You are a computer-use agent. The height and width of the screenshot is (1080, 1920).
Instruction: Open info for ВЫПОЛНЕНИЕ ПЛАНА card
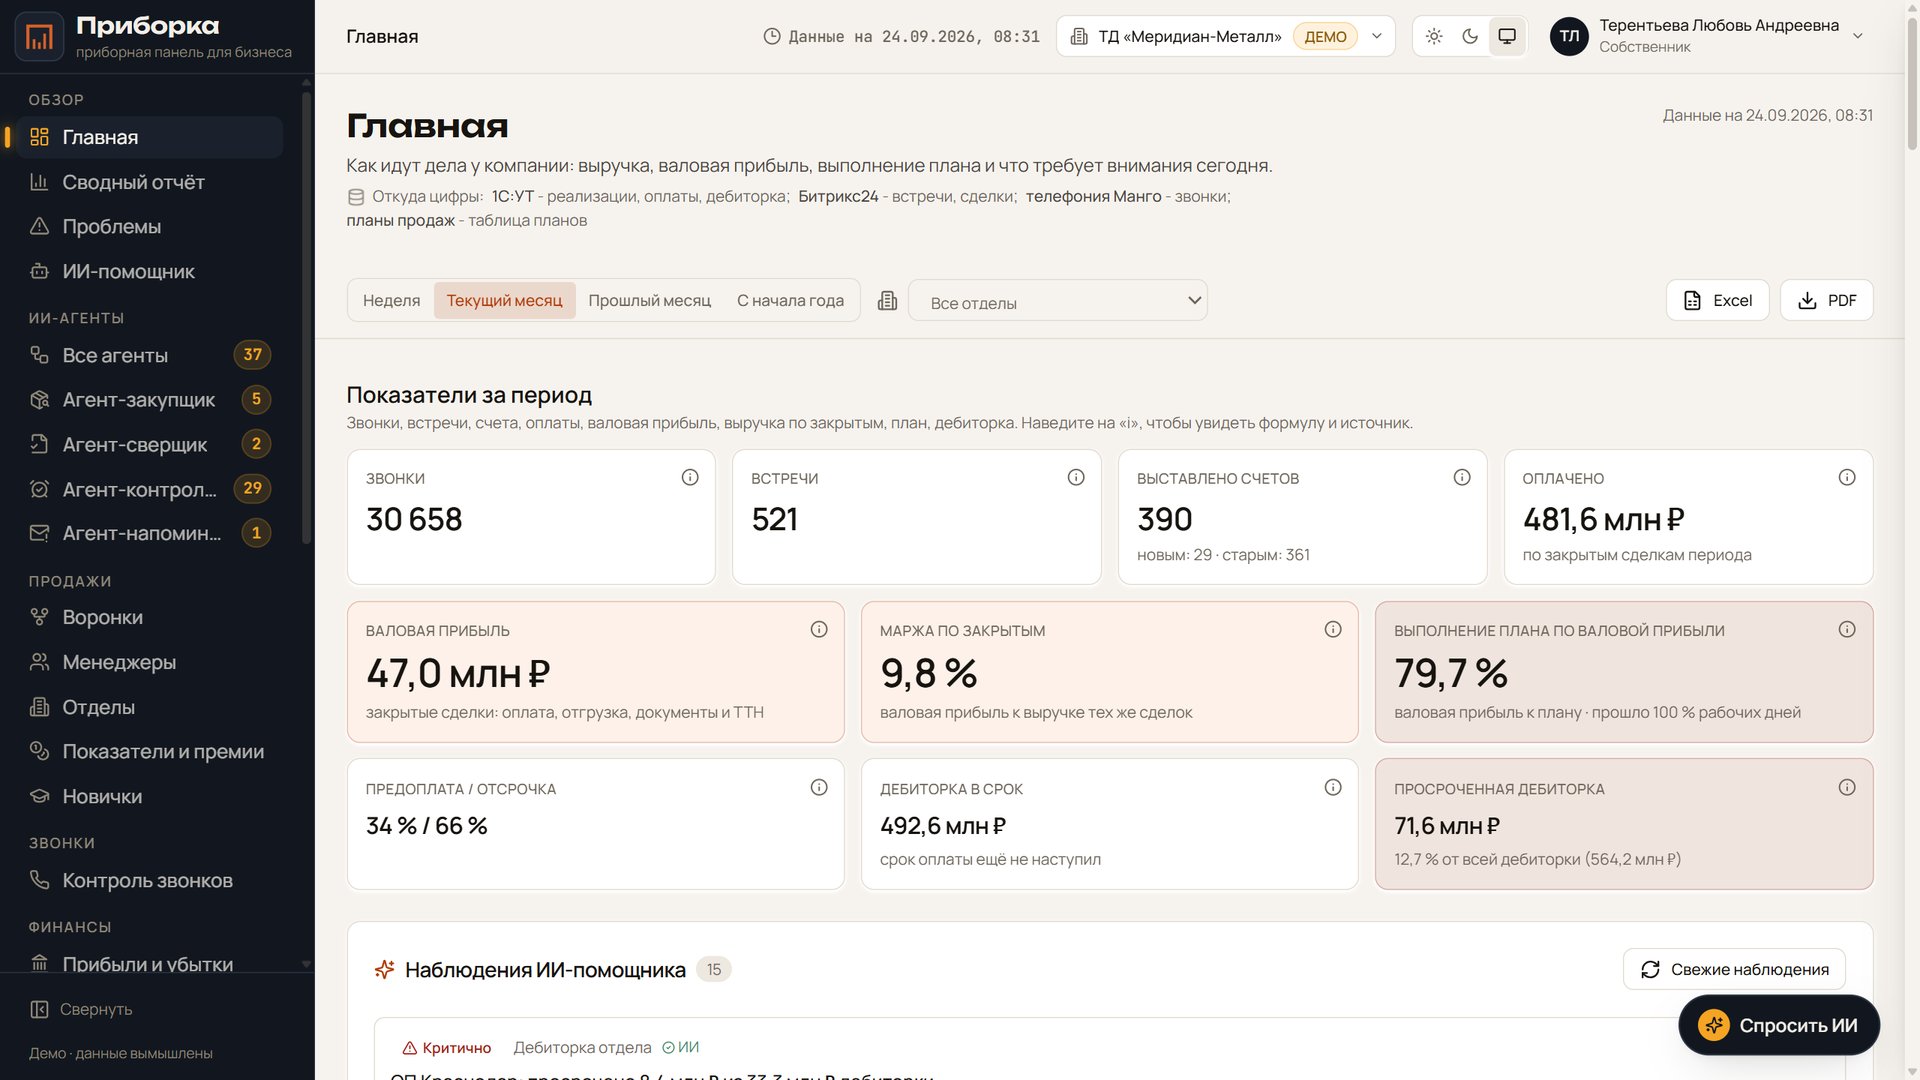click(x=1847, y=630)
